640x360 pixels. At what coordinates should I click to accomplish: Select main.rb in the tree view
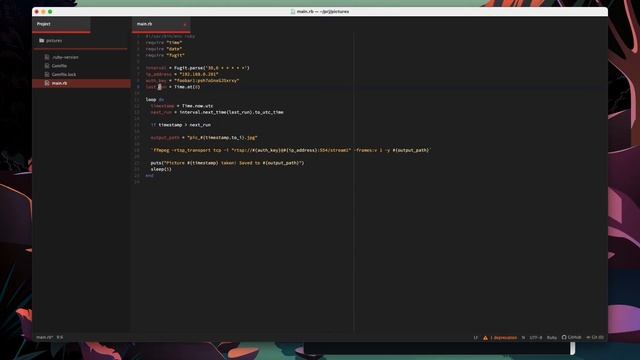81,83
